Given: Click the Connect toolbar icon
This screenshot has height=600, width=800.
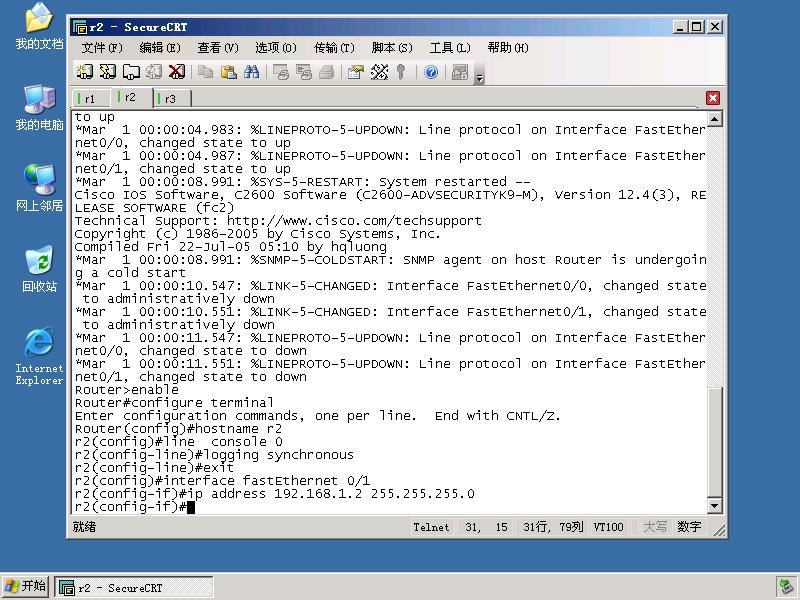Looking at the screenshot, I should (85, 72).
